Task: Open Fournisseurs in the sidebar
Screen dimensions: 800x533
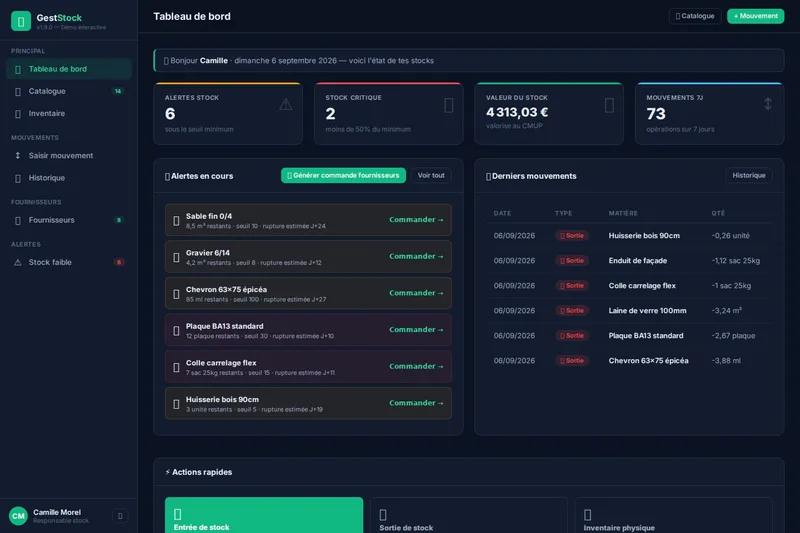Action: (x=68, y=220)
